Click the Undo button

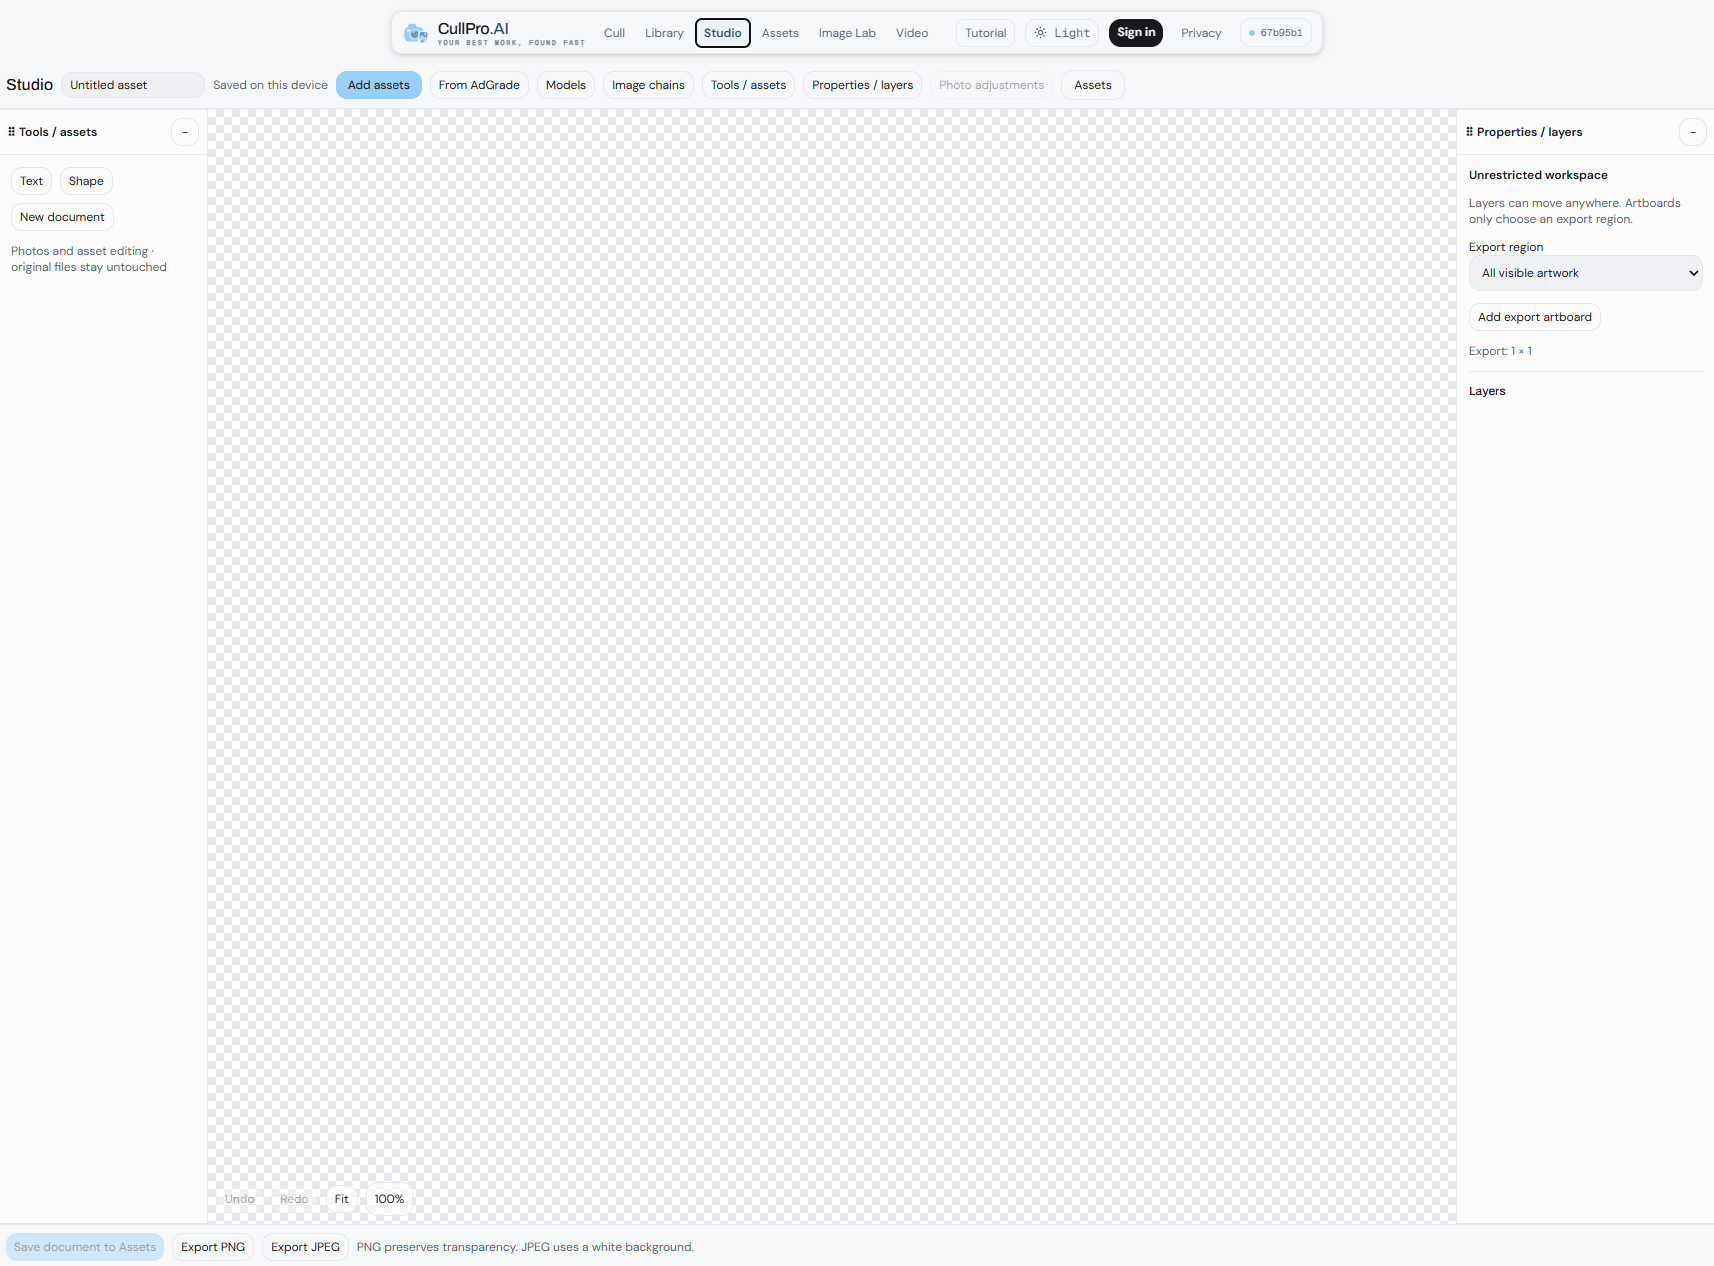coord(240,1199)
